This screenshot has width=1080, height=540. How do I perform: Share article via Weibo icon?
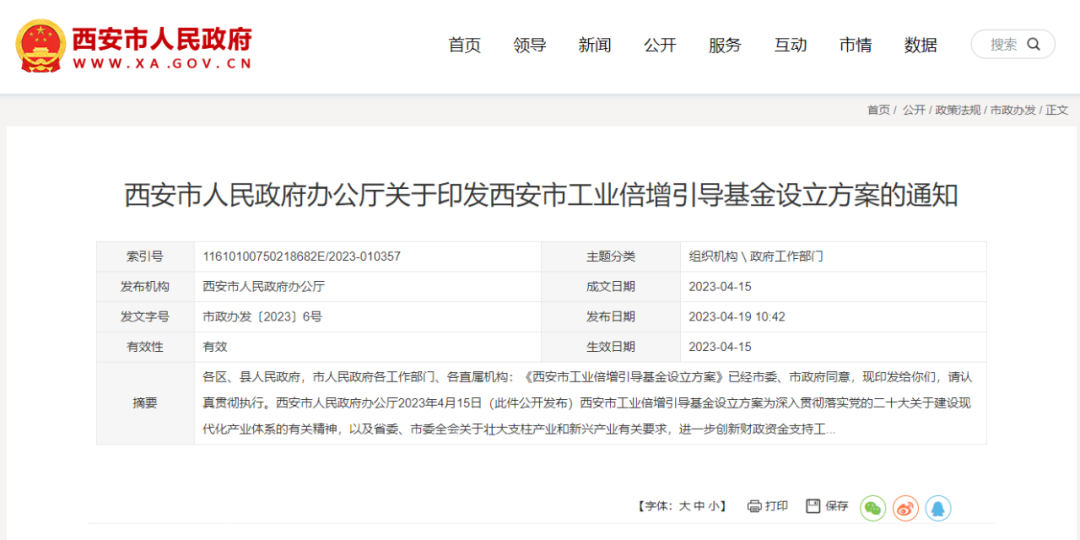905,508
